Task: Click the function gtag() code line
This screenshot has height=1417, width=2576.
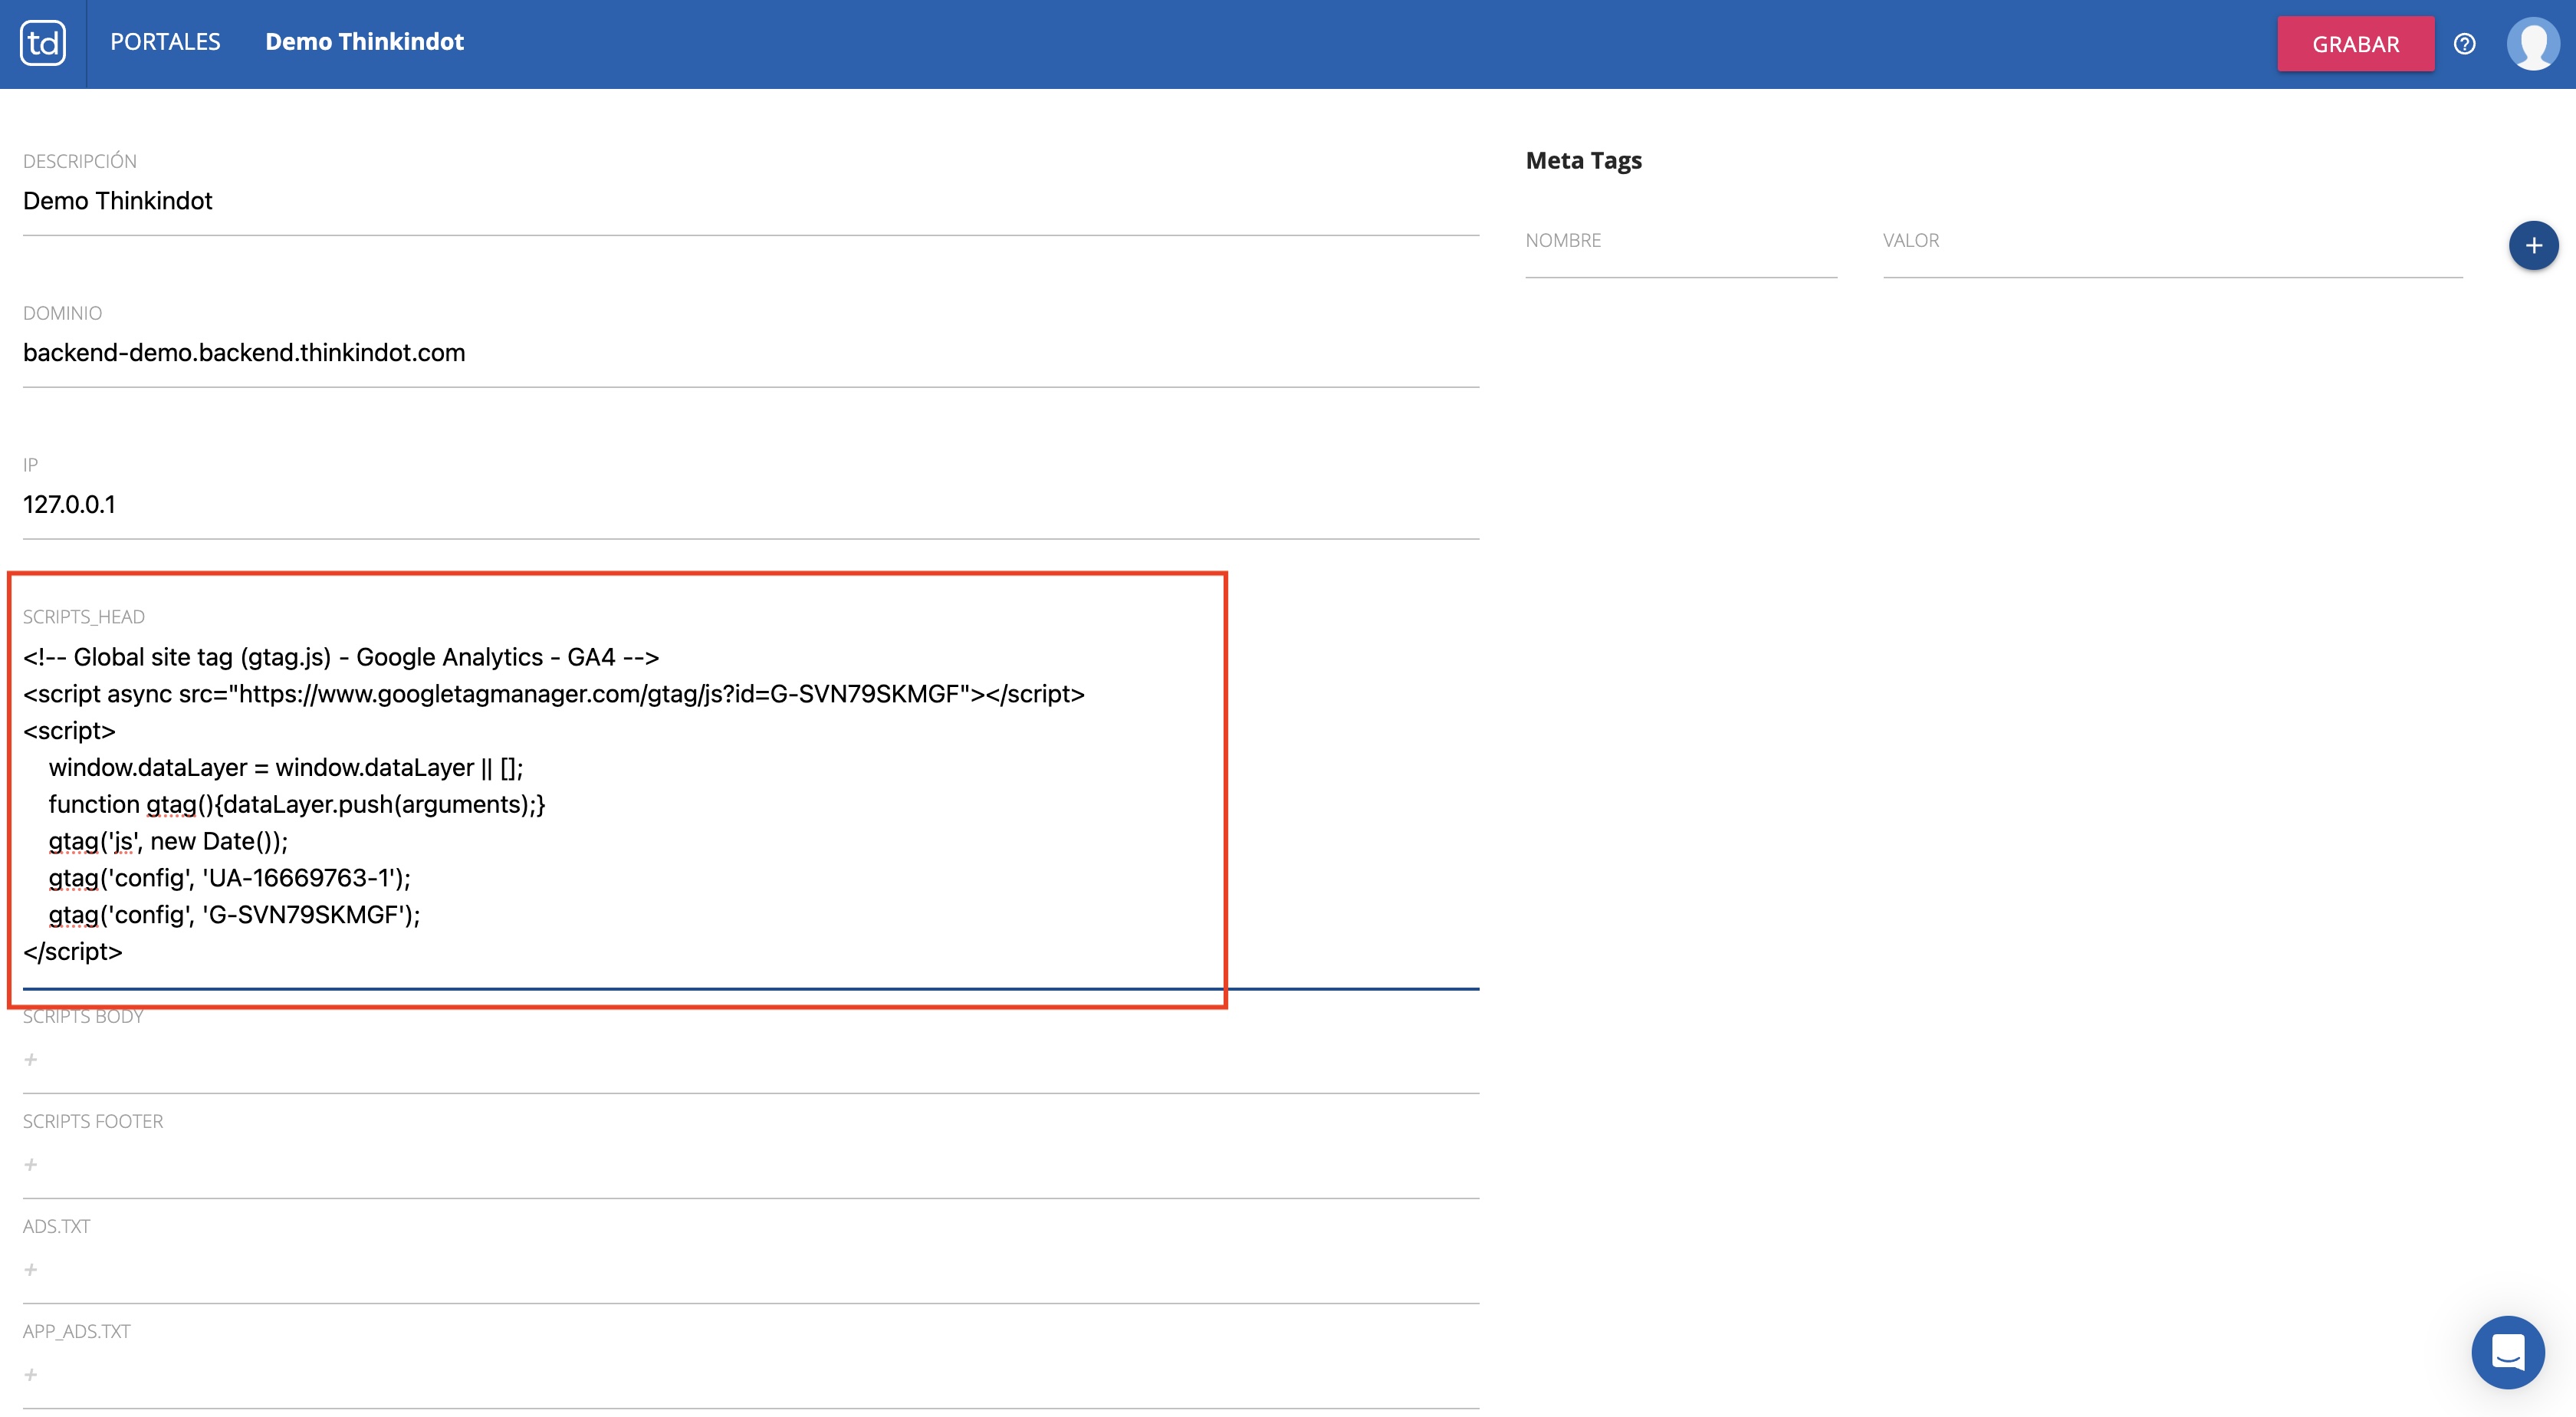Action: [297, 804]
